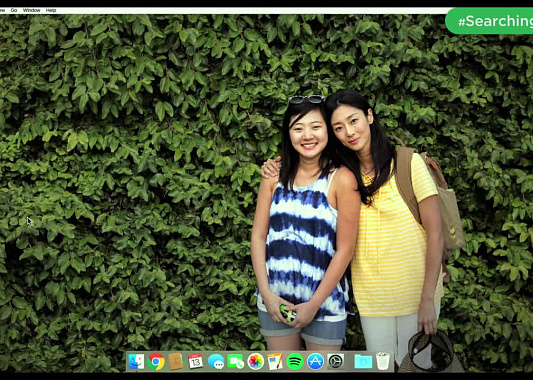The image size is (533, 380).
Task: Open the blue folder stack in Dock
Action: 363,362
